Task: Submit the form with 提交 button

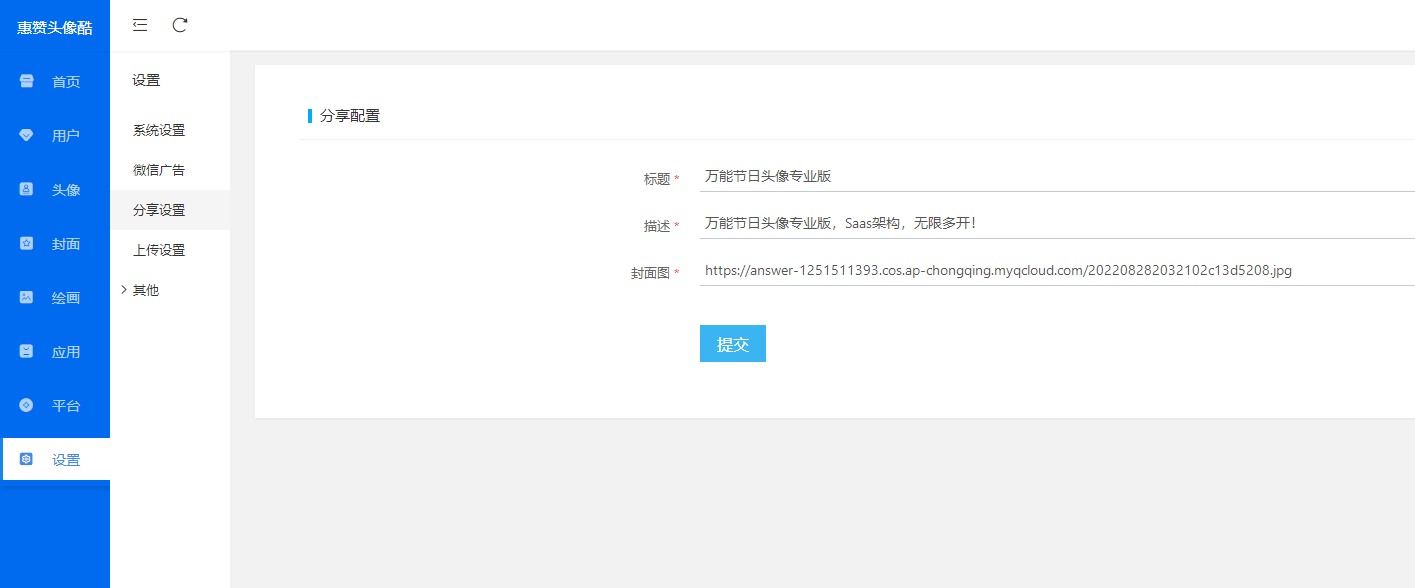Action: pos(733,343)
